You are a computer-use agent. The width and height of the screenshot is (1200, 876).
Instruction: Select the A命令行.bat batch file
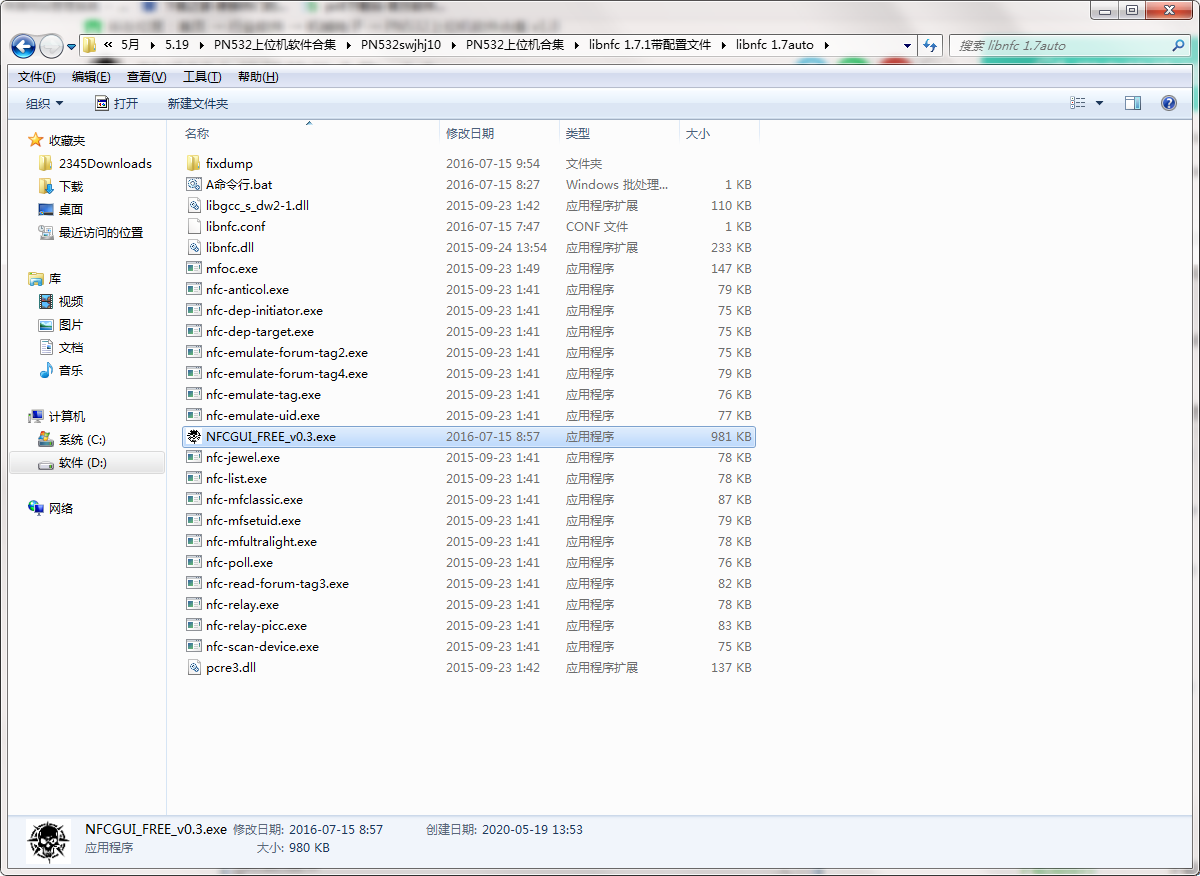[238, 184]
